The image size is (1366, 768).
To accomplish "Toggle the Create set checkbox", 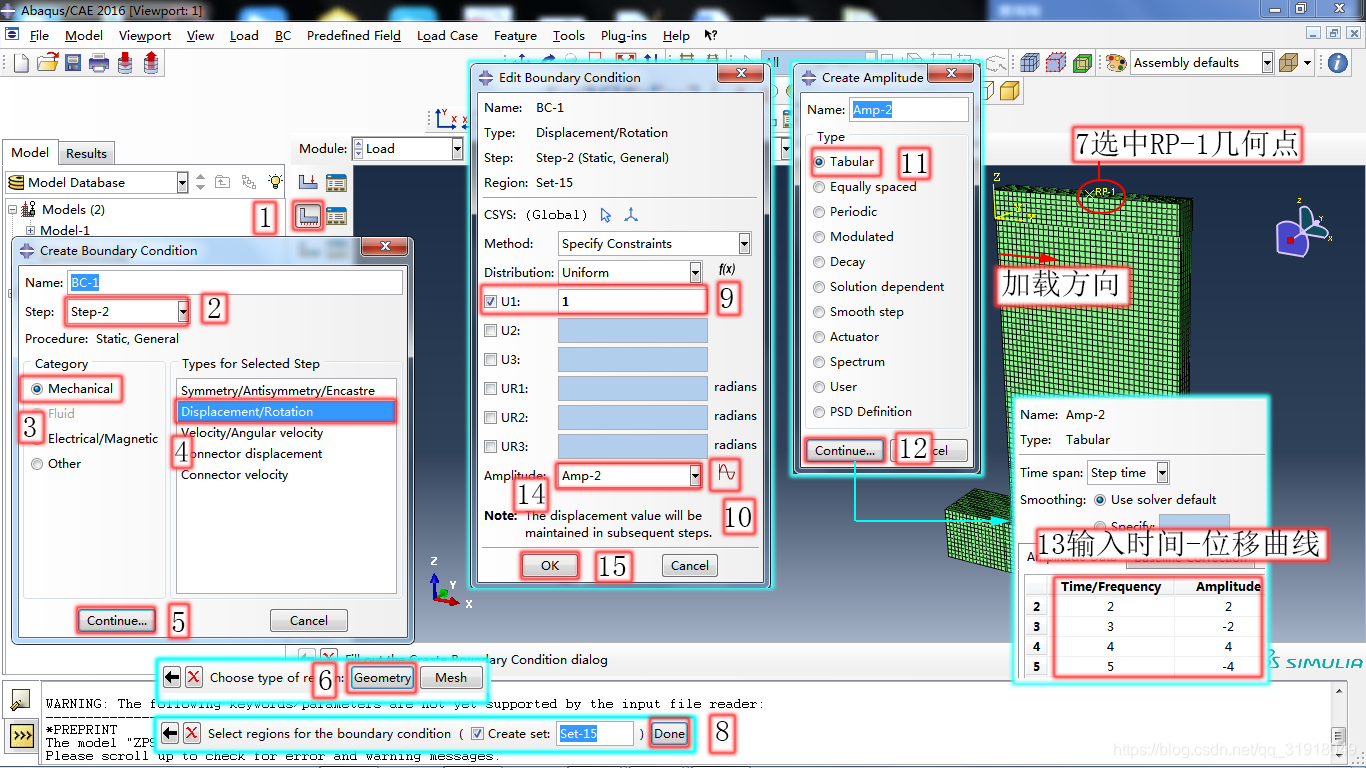I will [477, 734].
